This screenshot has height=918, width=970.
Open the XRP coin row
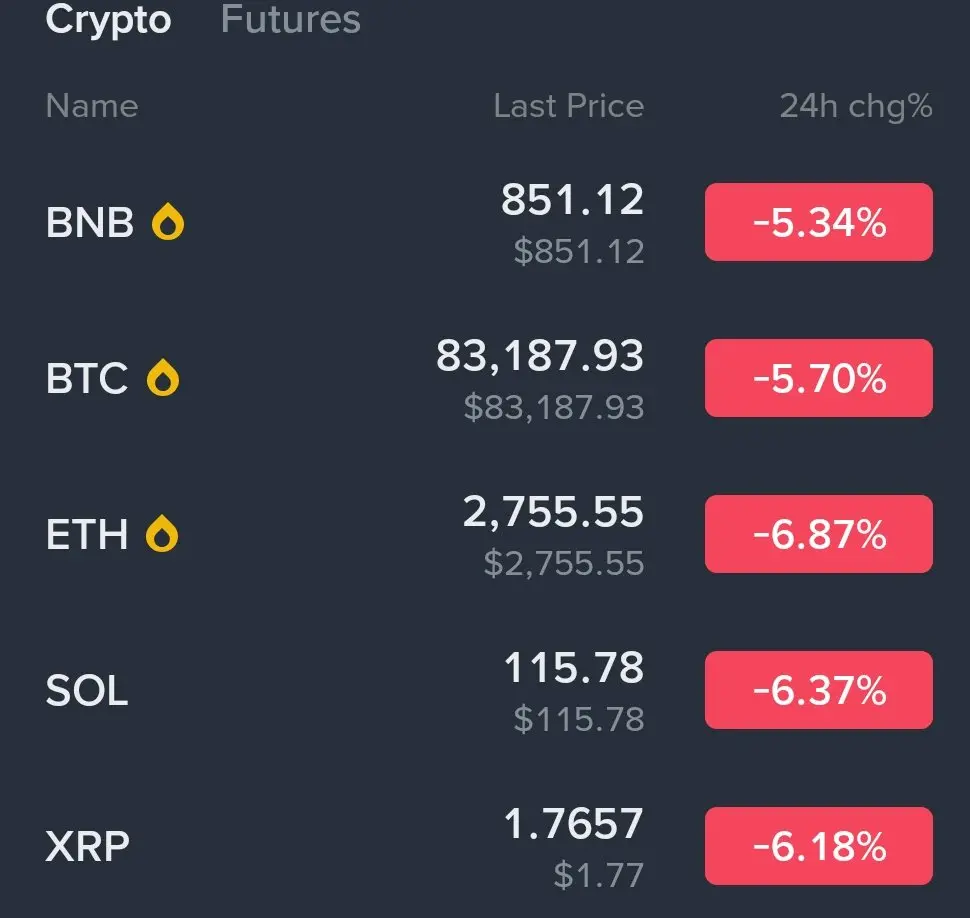pos(88,847)
